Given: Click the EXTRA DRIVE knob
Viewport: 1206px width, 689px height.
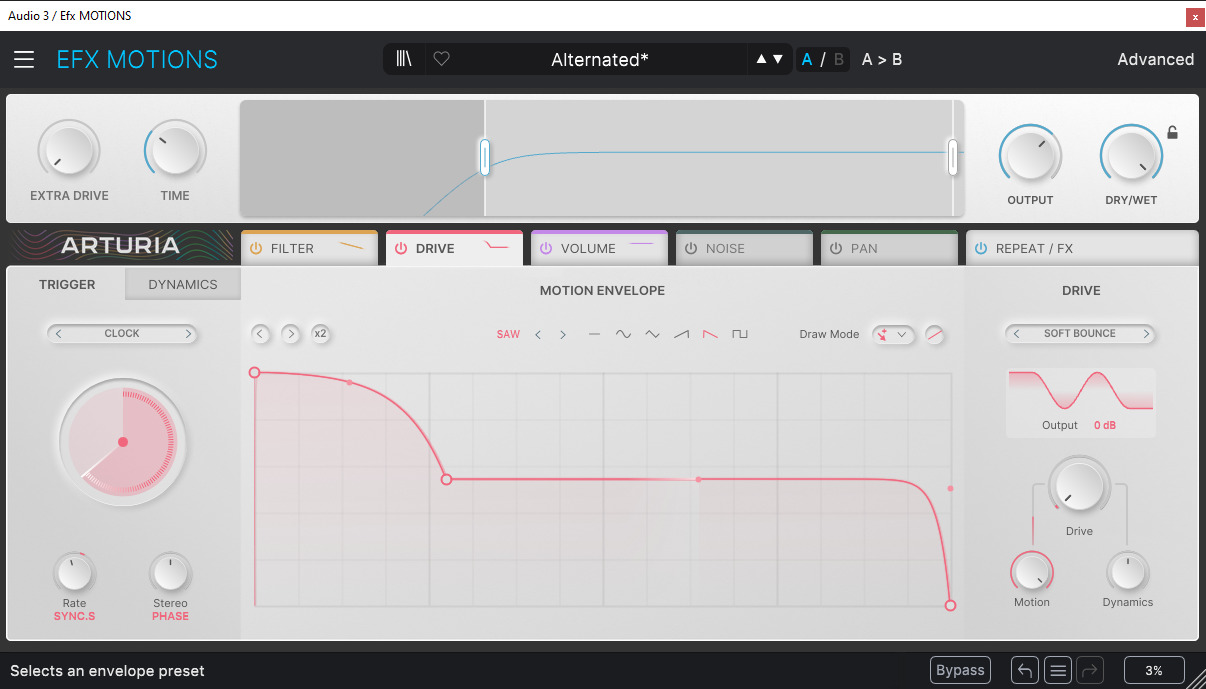Looking at the screenshot, I should [x=69, y=151].
